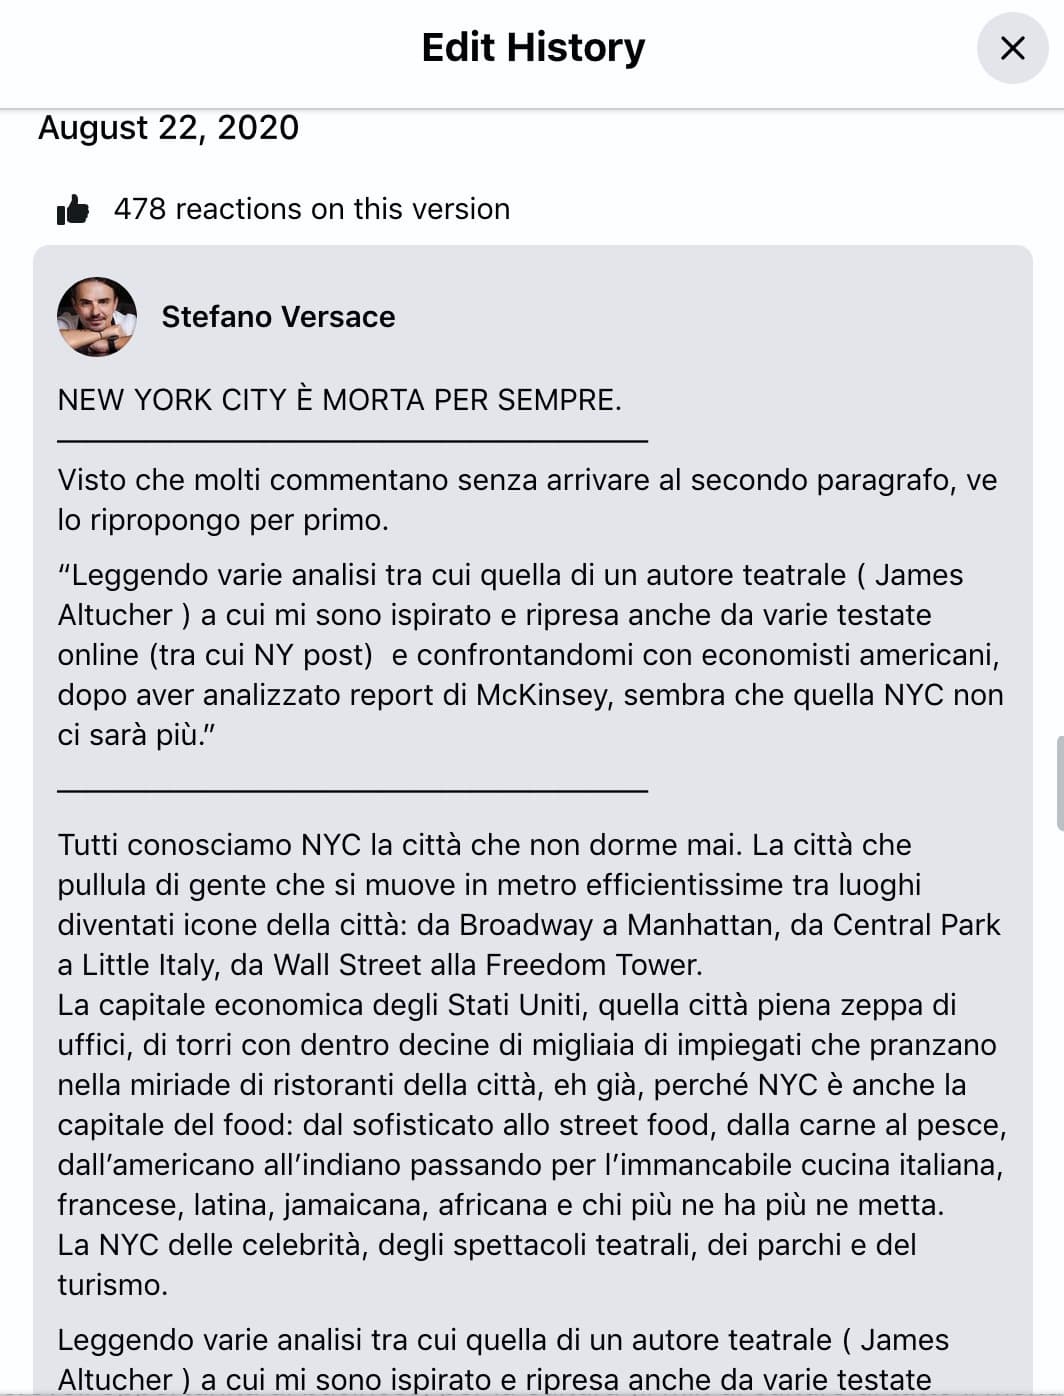Click the 478 reactions on this version text
1064x1396 pixels.
click(312, 209)
